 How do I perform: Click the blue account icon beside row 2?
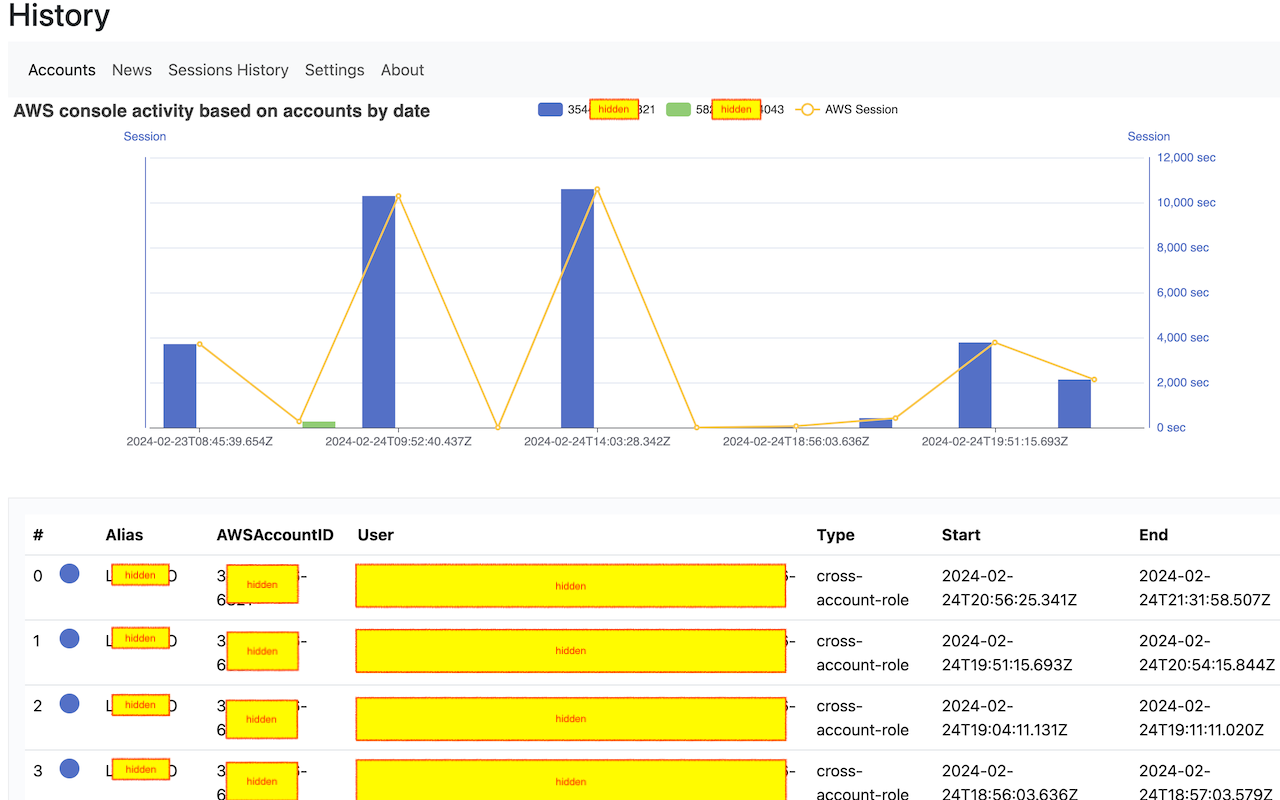coord(69,703)
